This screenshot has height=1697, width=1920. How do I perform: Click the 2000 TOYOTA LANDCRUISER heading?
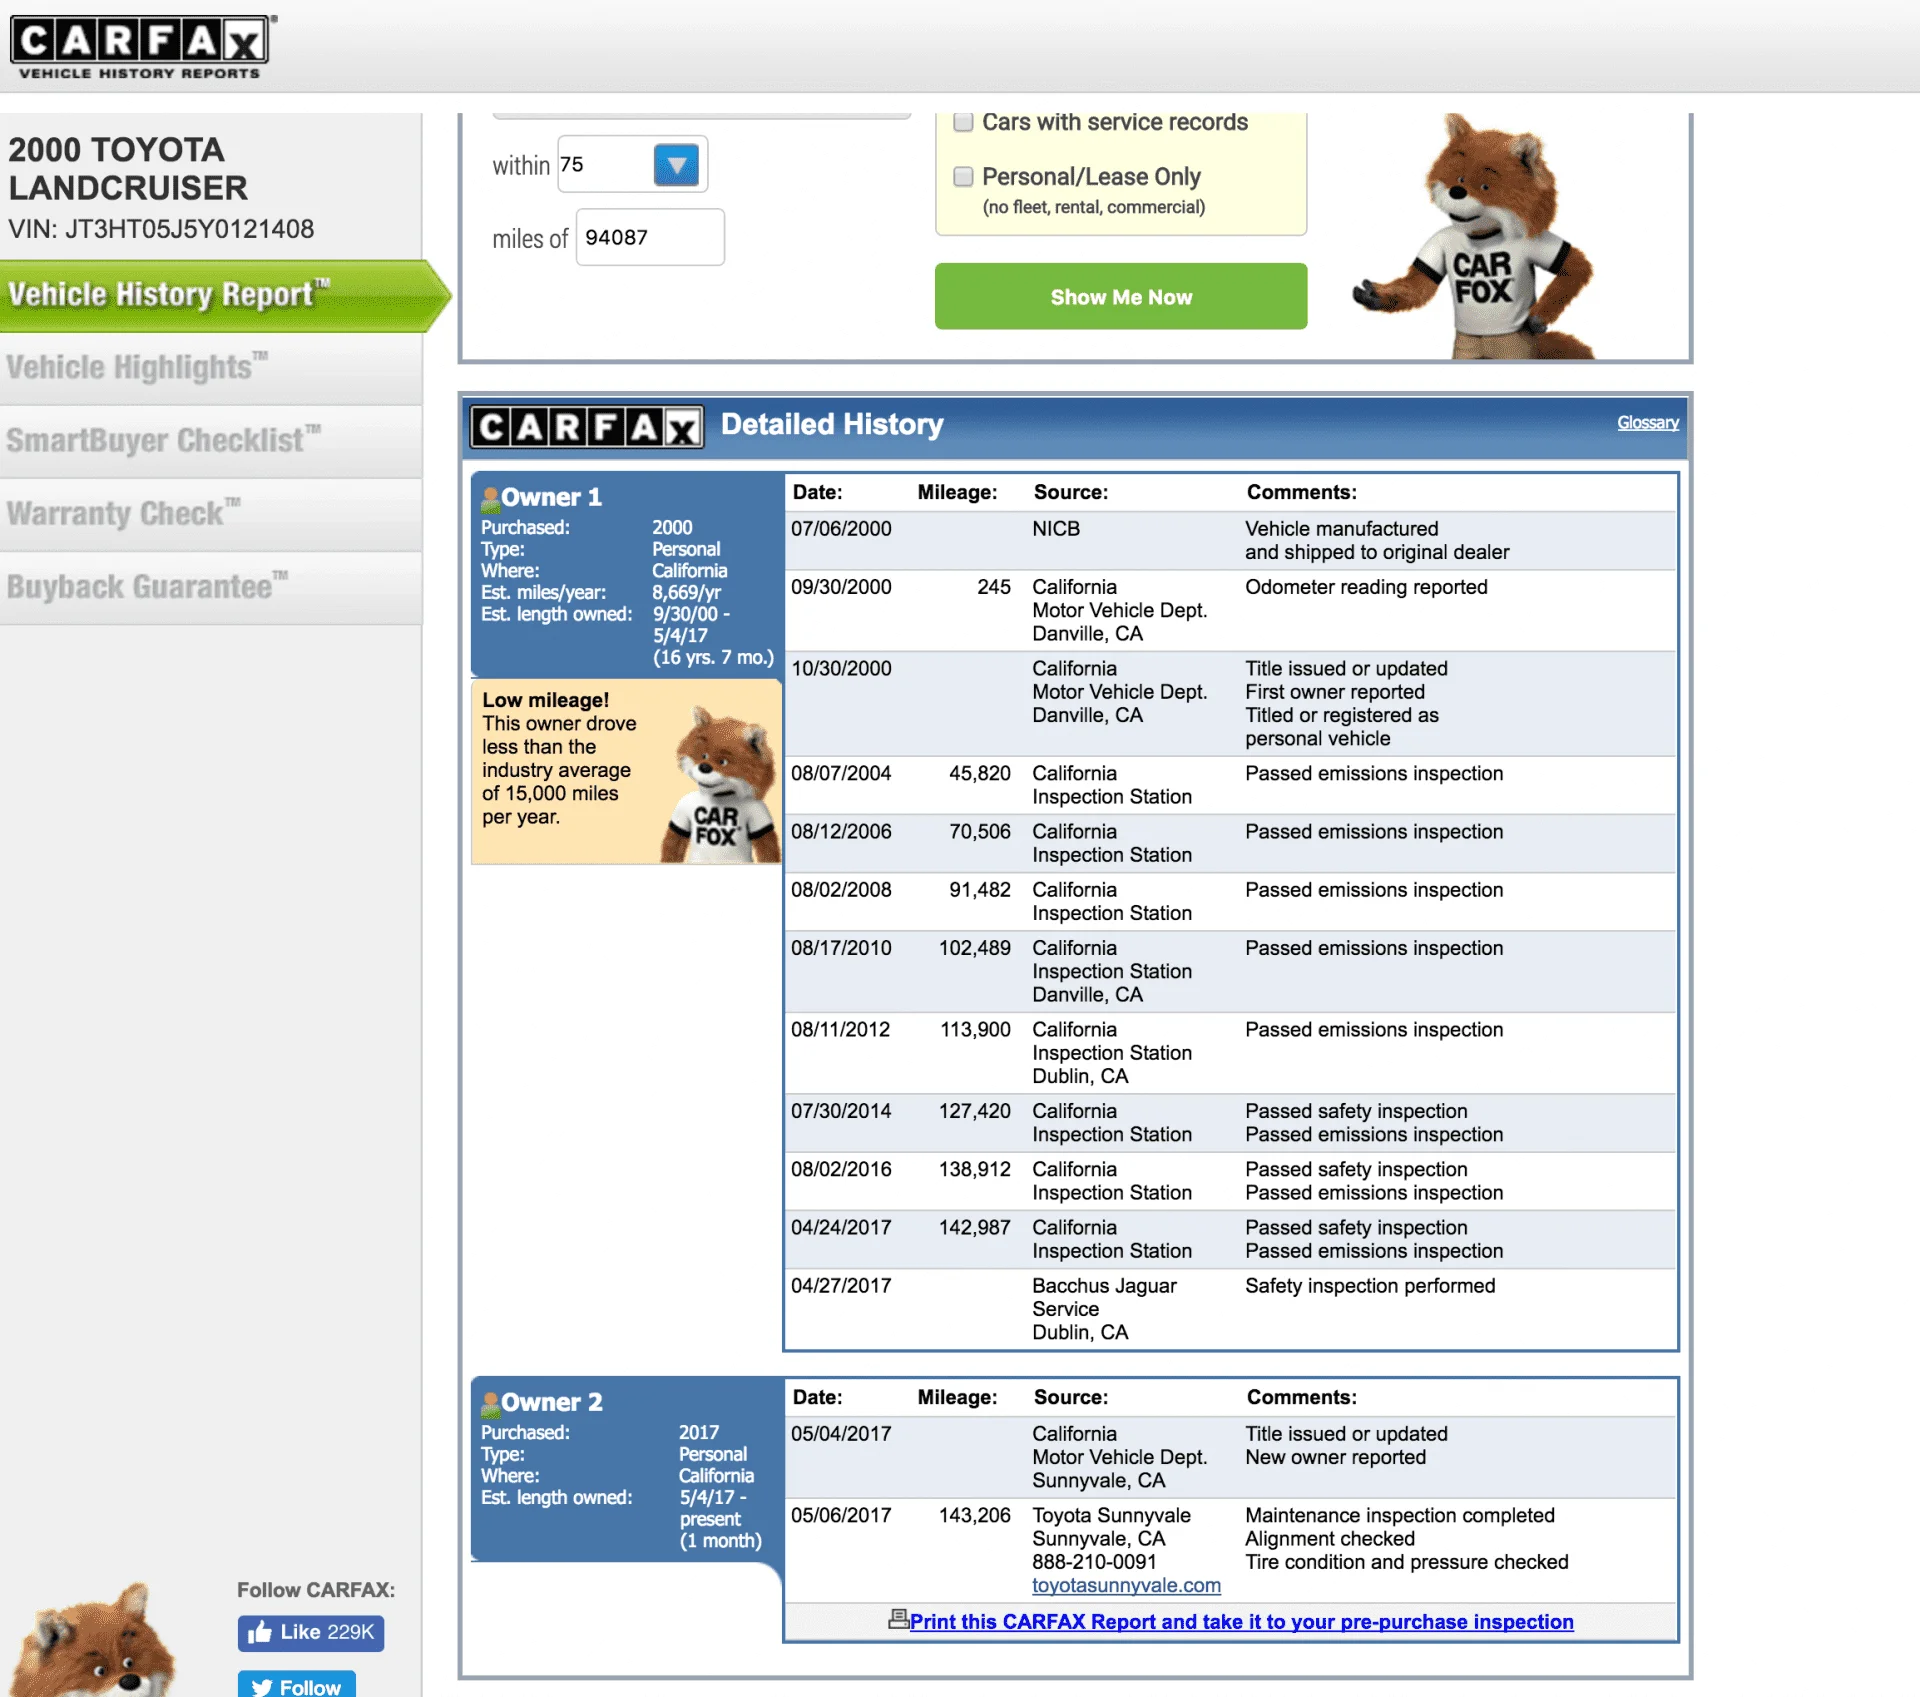(x=128, y=169)
